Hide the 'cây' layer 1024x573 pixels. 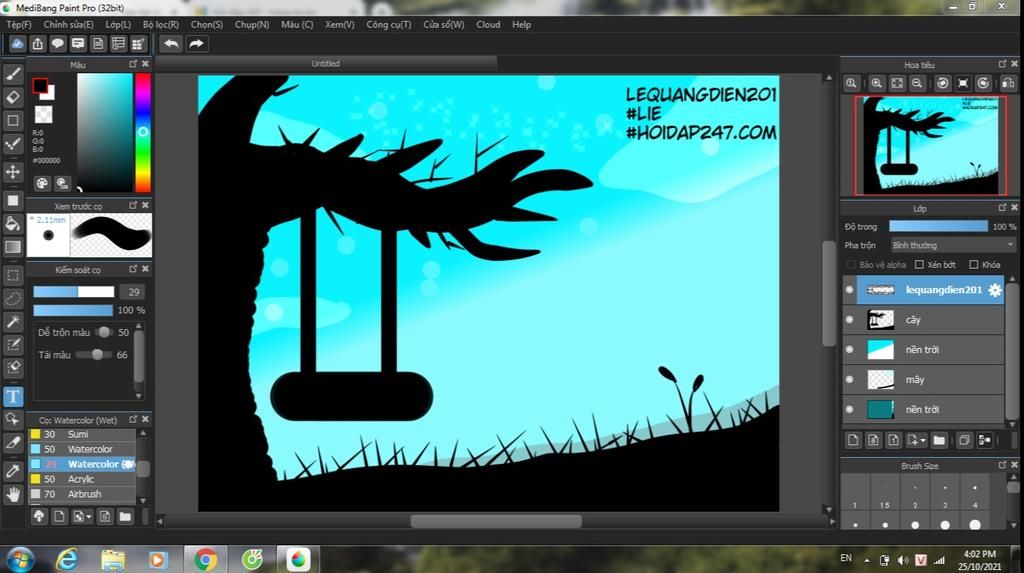(x=850, y=319)
